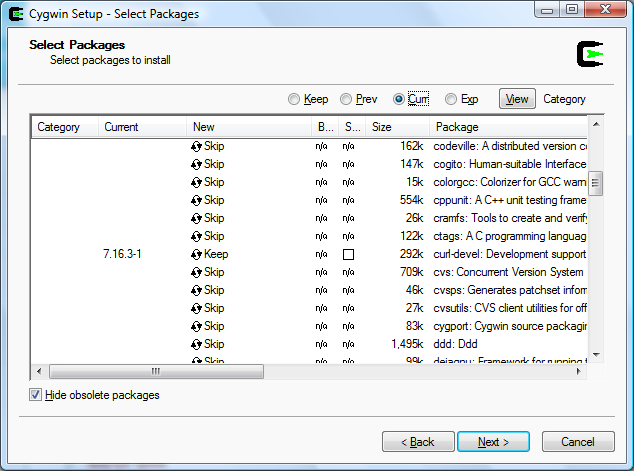The image size is (634, 471).
Task: Choose the Exp radio button
Action: pyautogui.click(x=451, y=99)
